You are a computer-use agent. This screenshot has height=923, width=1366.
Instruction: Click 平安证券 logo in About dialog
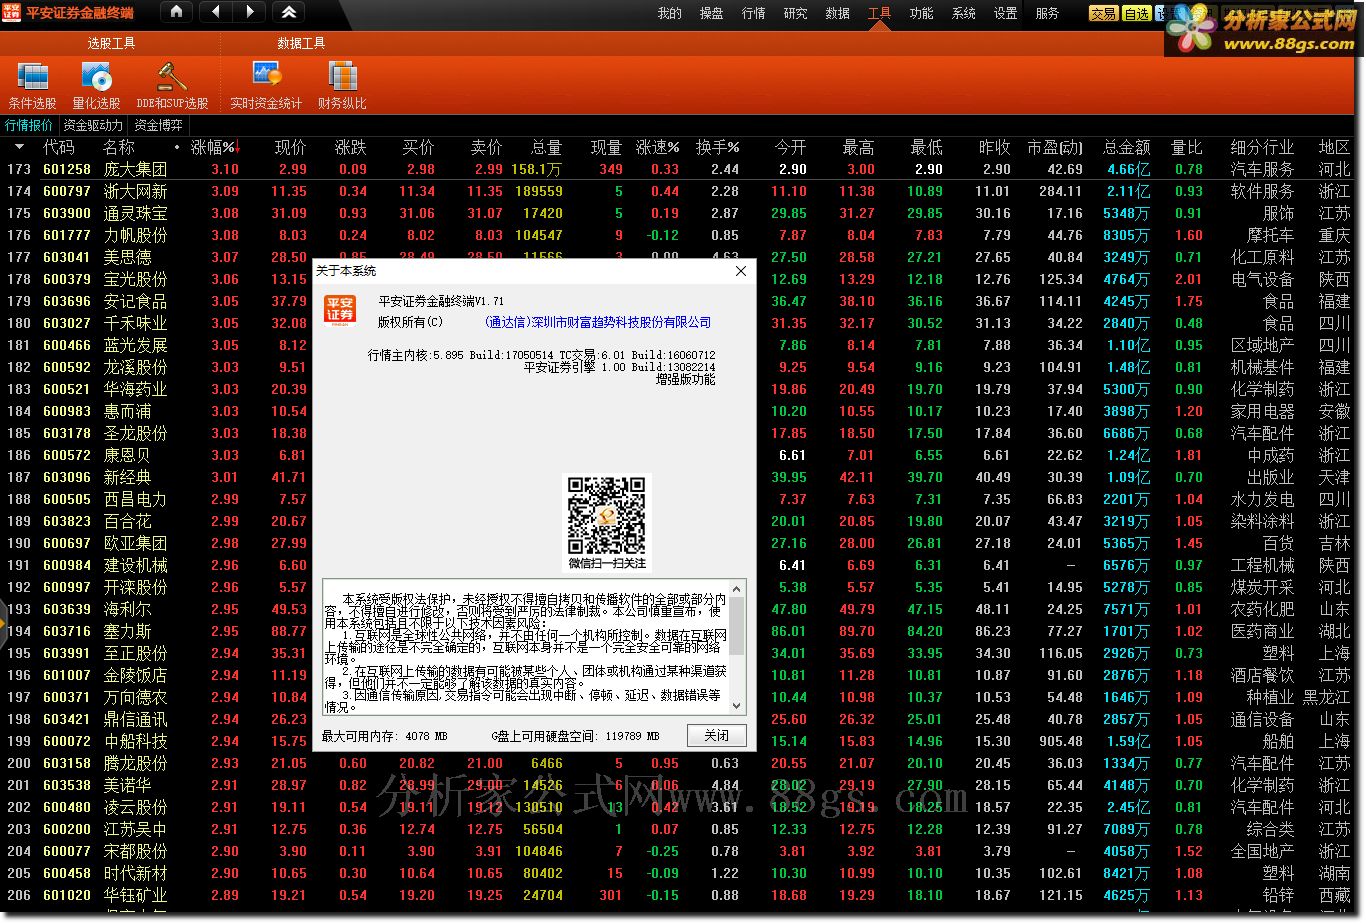[x=340, y=309]
